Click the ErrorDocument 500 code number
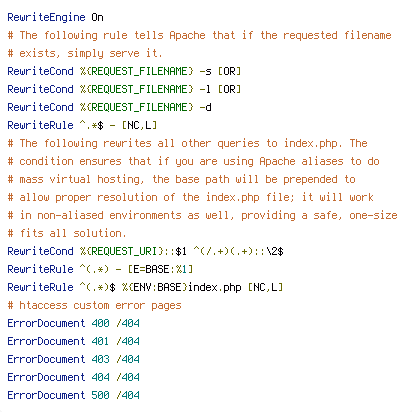Screen dimensions: 412x412 pos(100,395)
